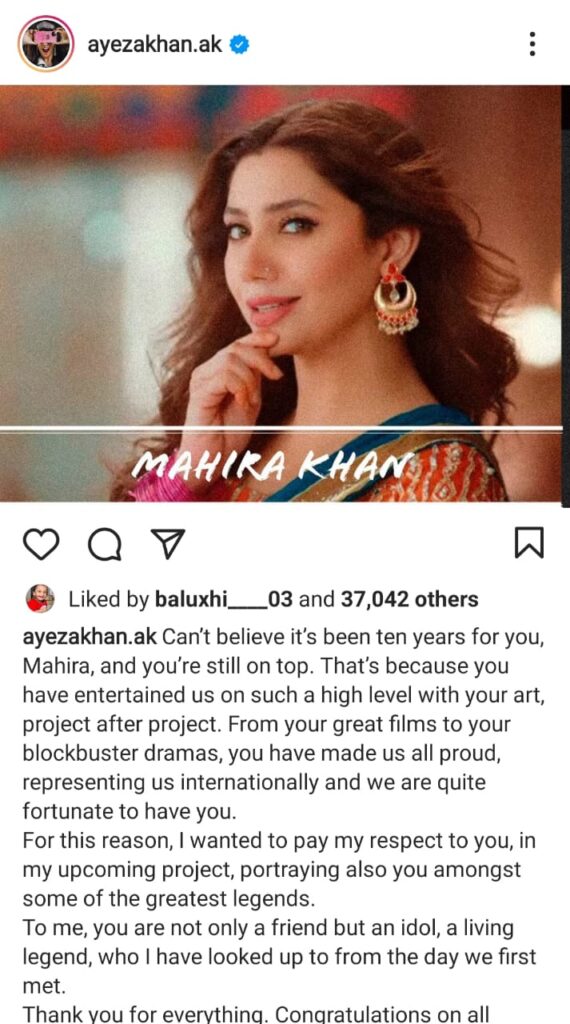
Task: Tap the white line across the photo
Action: (281, 430)
